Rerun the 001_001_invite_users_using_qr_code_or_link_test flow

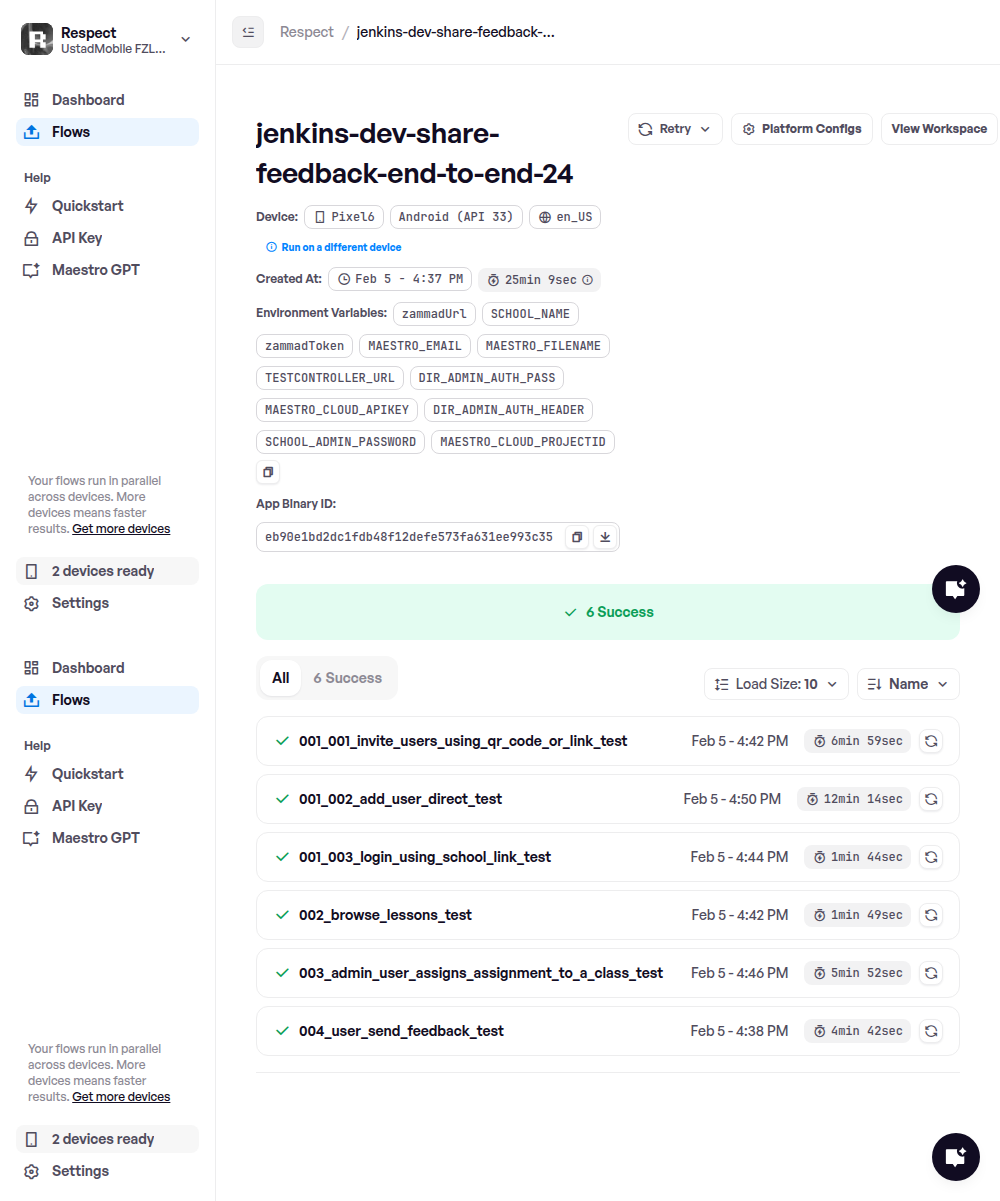[931, 741]
